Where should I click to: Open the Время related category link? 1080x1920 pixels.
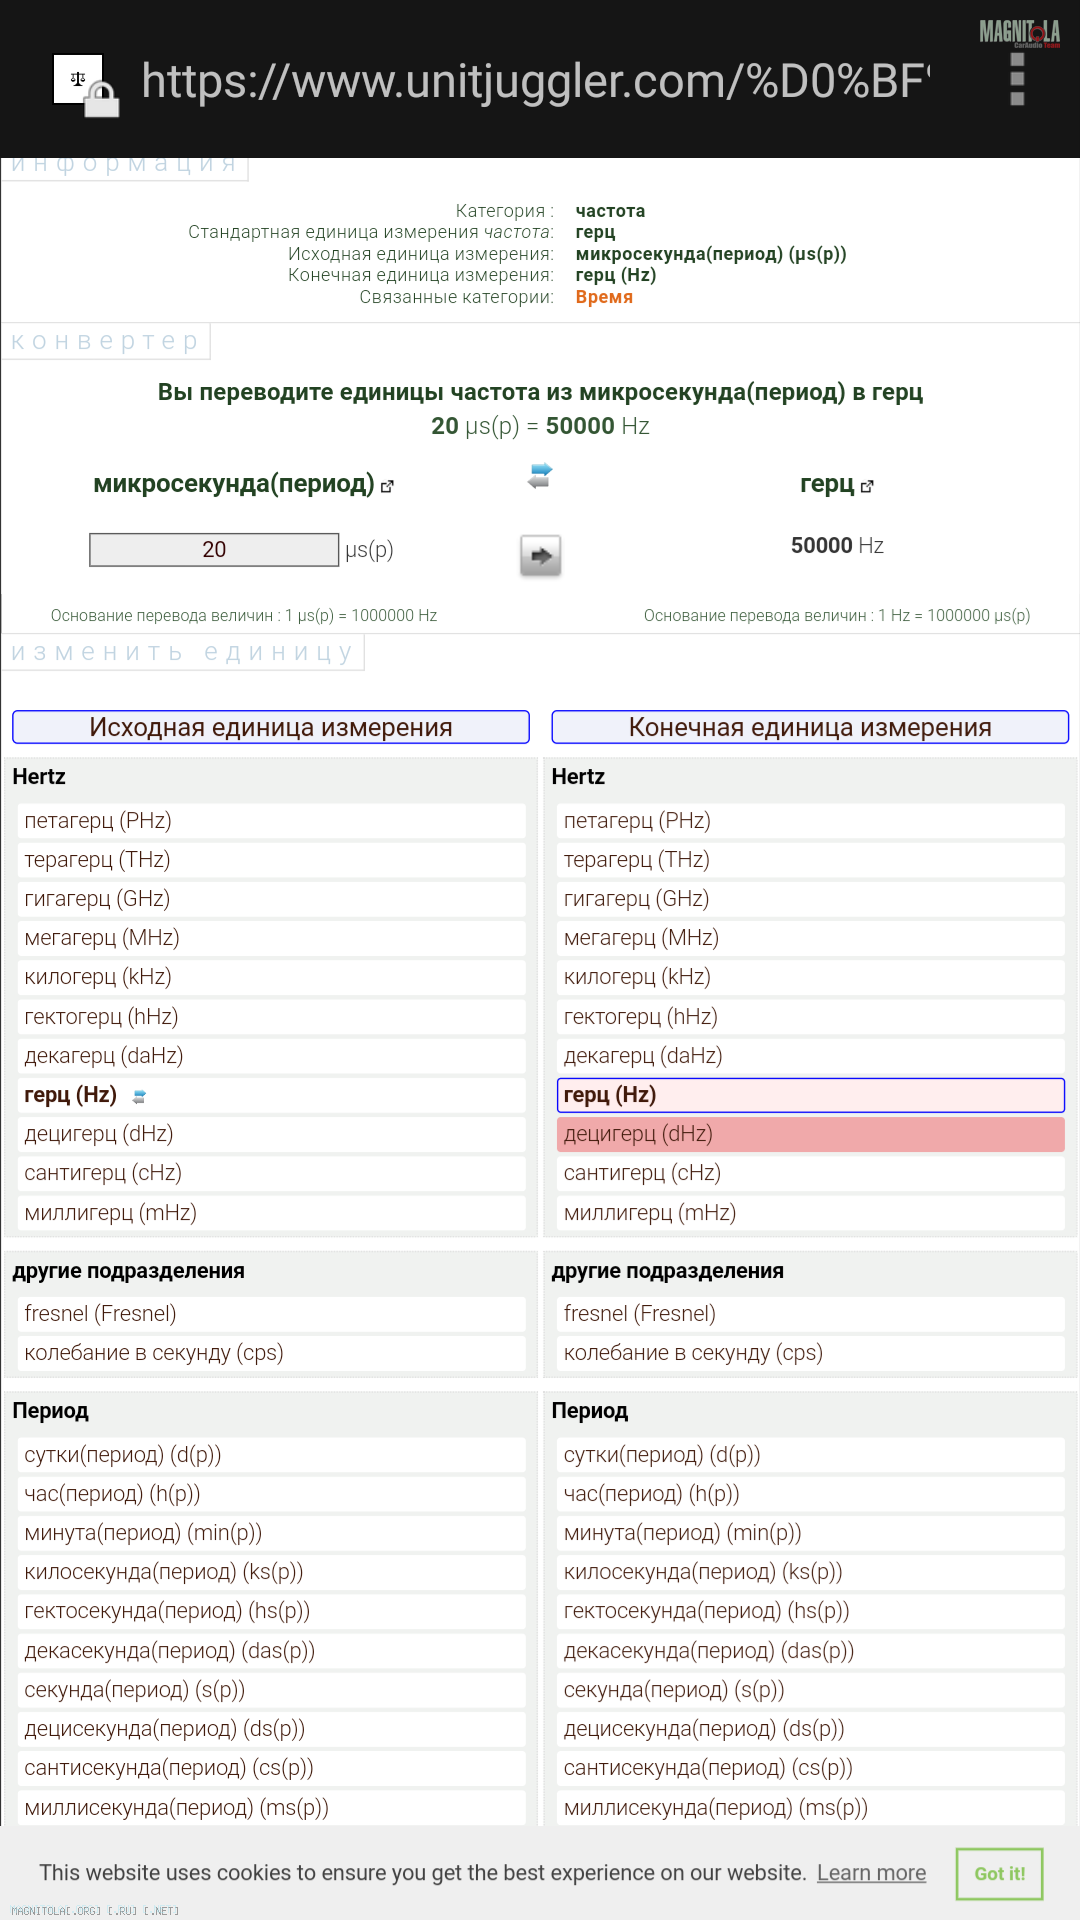tap(604, 297)
